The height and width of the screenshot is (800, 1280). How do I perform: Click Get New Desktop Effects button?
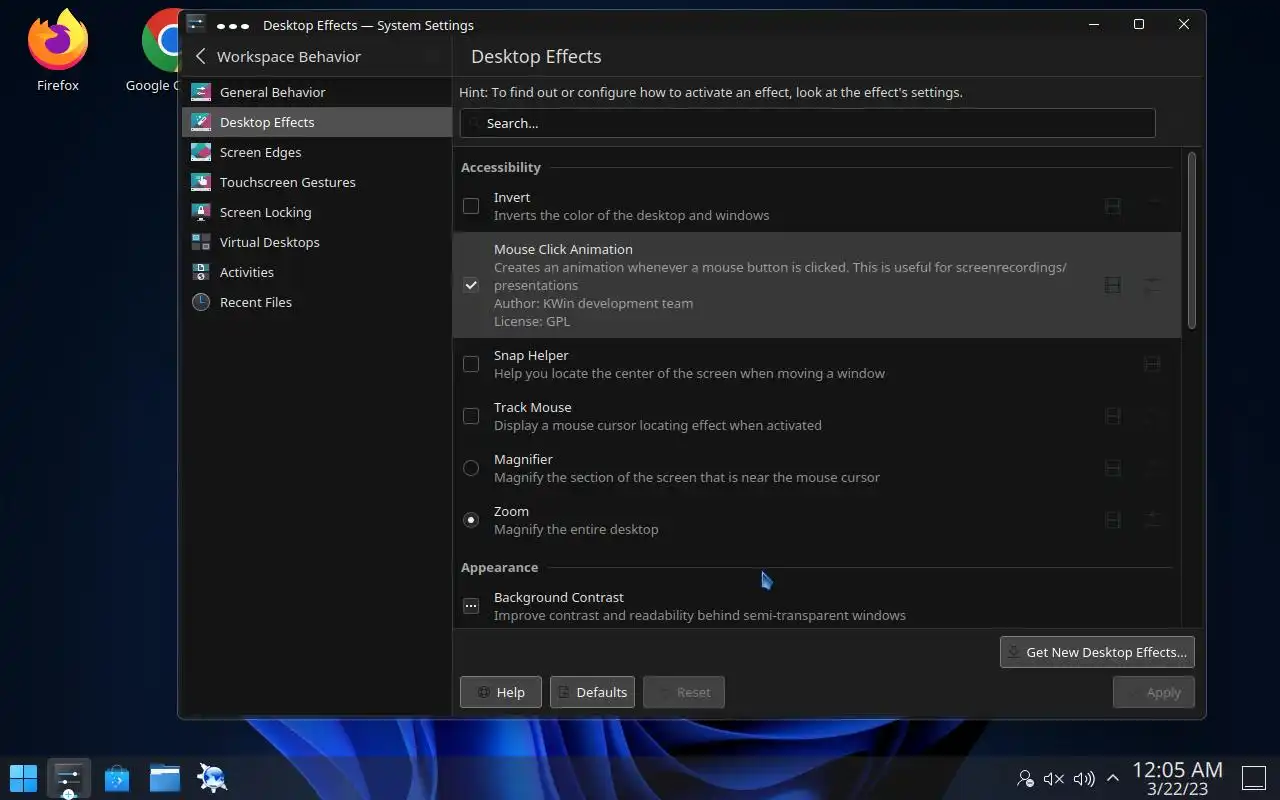point(1097,652)
